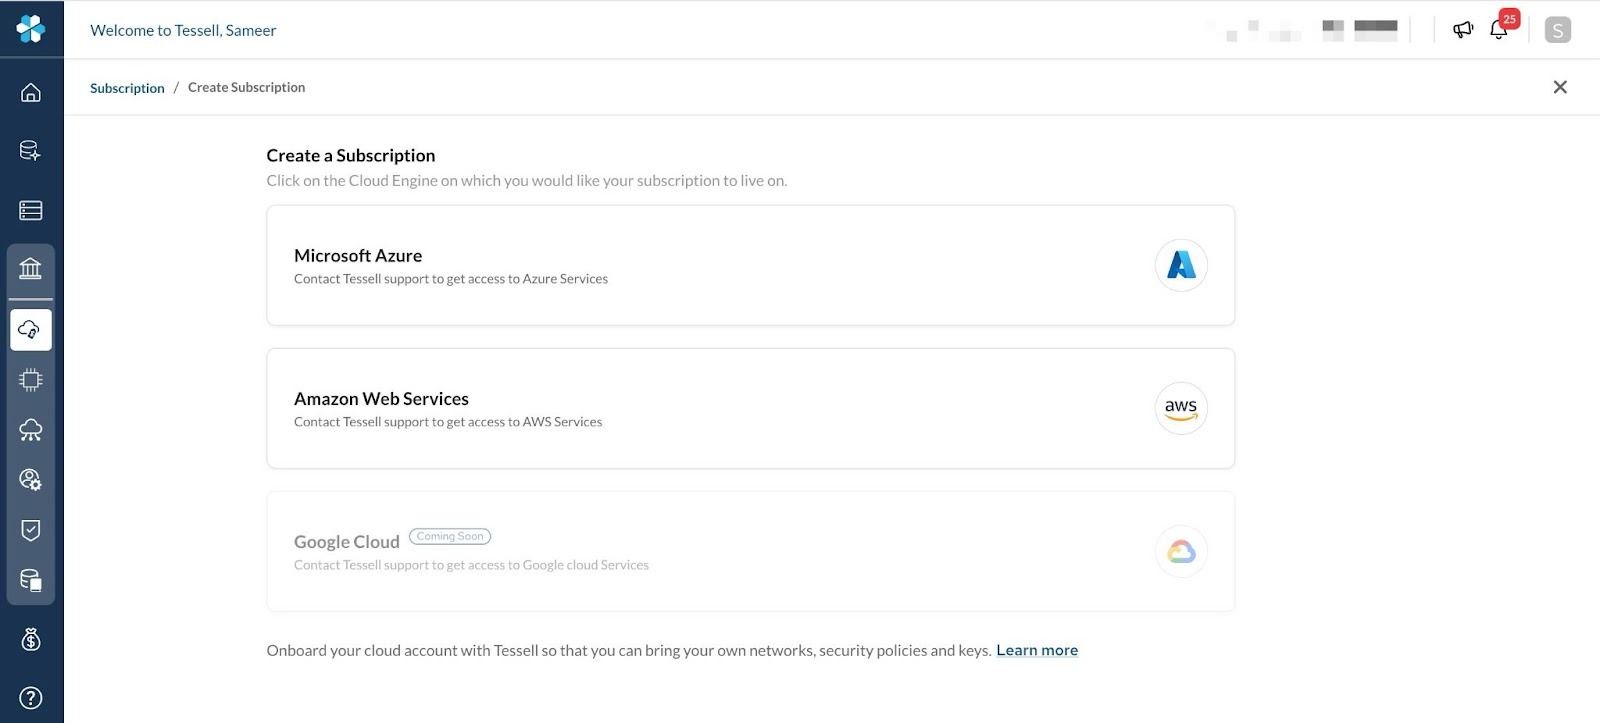Viewport: 1600px width, 723px height.
Task: Click the announcements megaphone icon
Action: tap(1463, 30)
